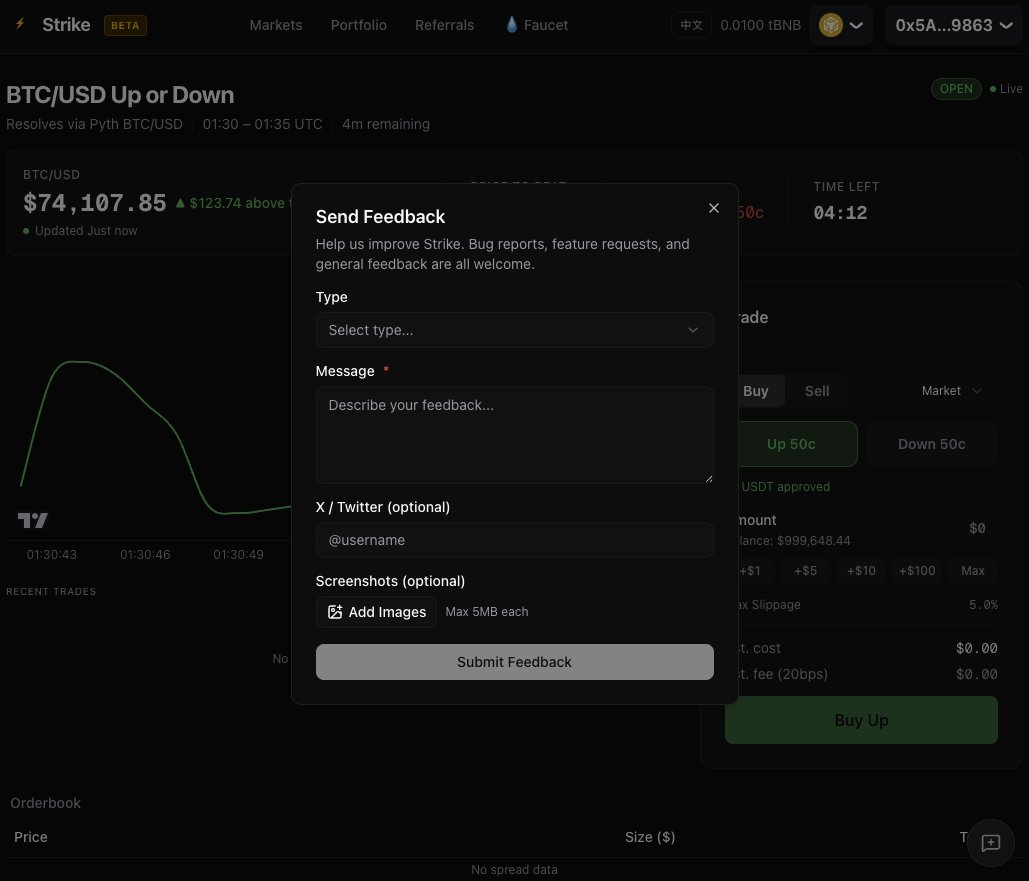The image size is (1029, 881).
Task: Click the $74,107.85 BTC price
Action: coord(94,203)
